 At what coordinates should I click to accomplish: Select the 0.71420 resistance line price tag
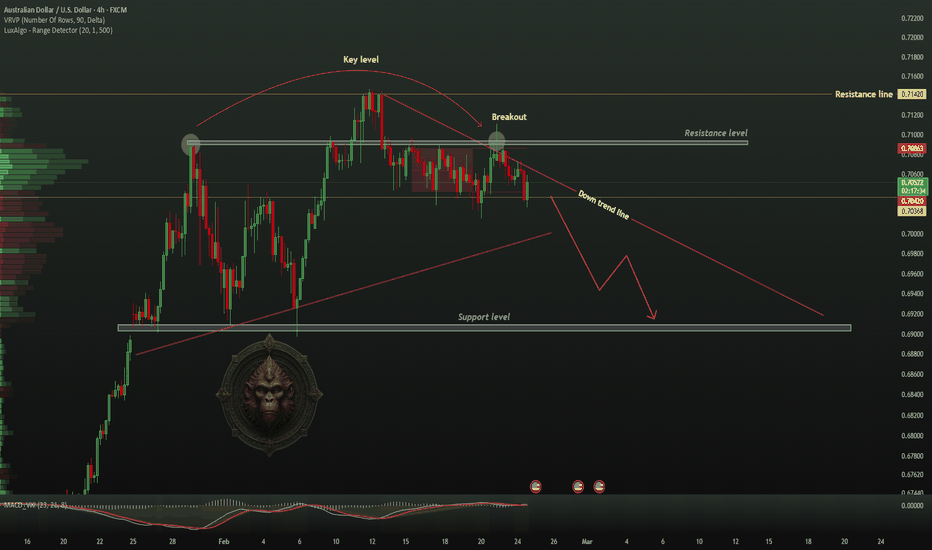coord(911,94)
